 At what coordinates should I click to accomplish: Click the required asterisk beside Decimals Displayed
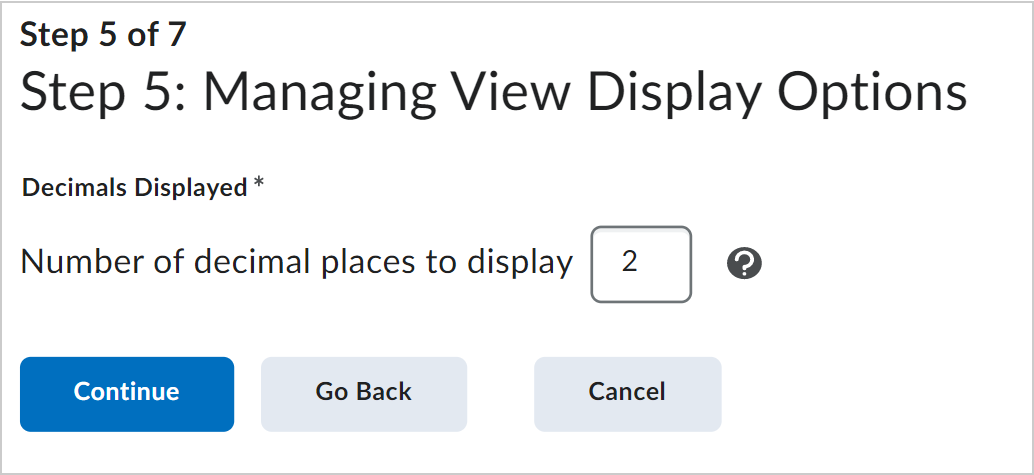258,184
